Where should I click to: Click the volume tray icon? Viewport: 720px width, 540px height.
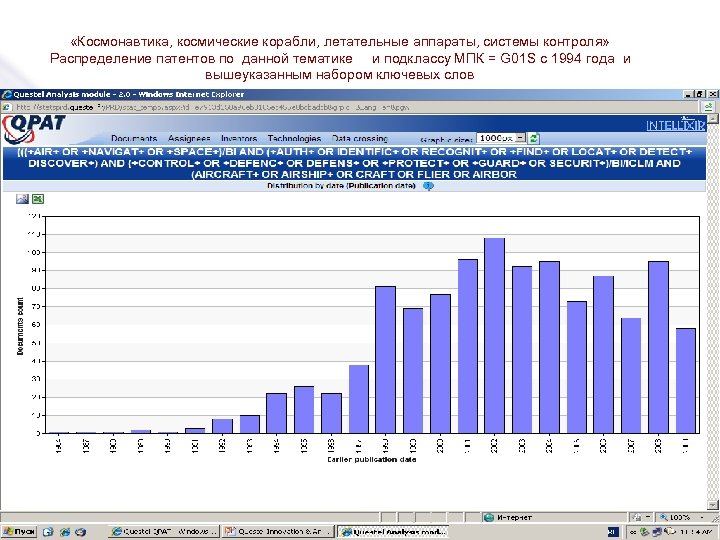669,531
